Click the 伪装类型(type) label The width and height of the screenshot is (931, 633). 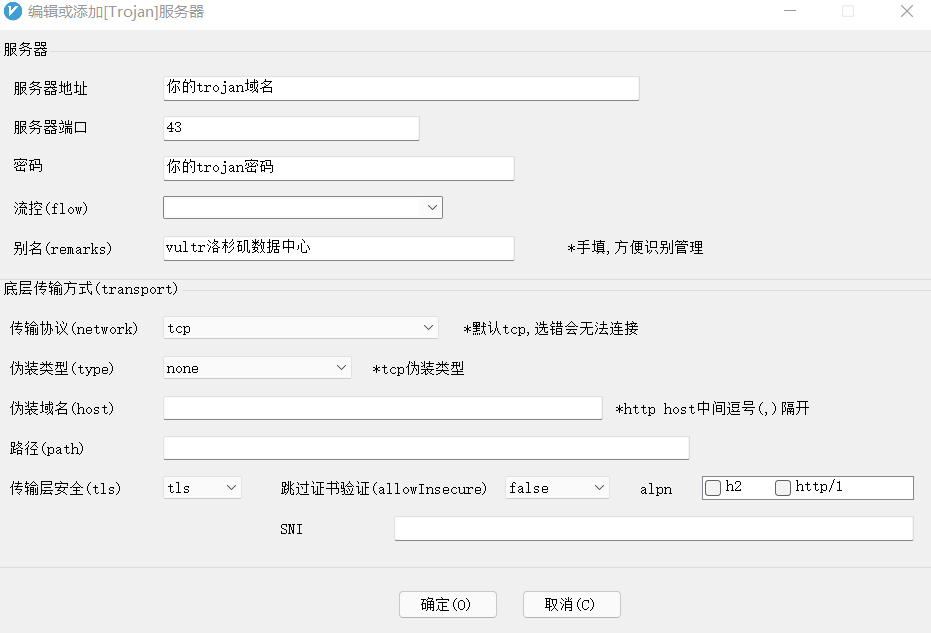tap(62, 368)
